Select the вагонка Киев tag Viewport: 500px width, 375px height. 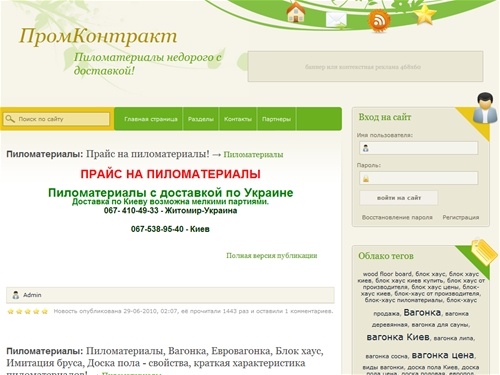pyautogui.click(x=398, y=337)
